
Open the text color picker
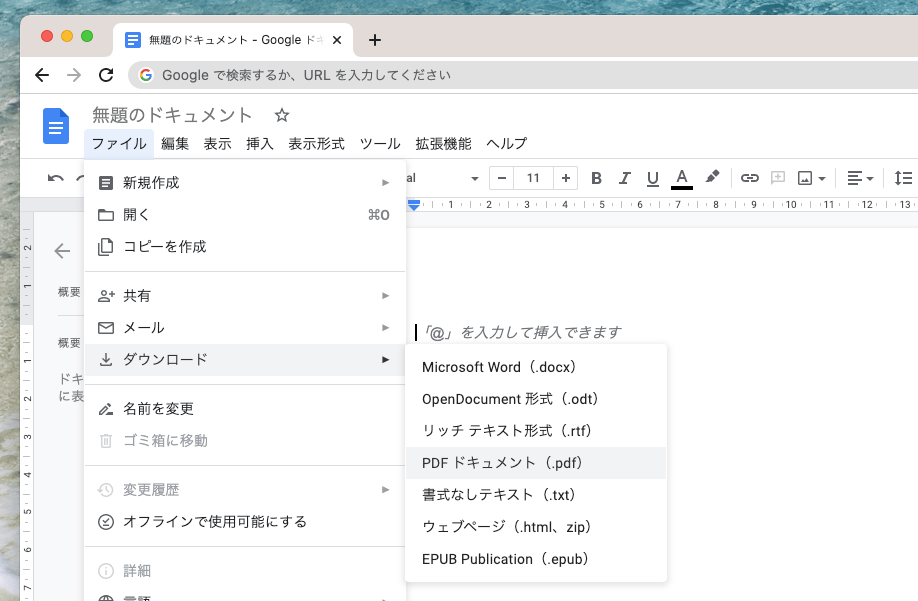681,178
